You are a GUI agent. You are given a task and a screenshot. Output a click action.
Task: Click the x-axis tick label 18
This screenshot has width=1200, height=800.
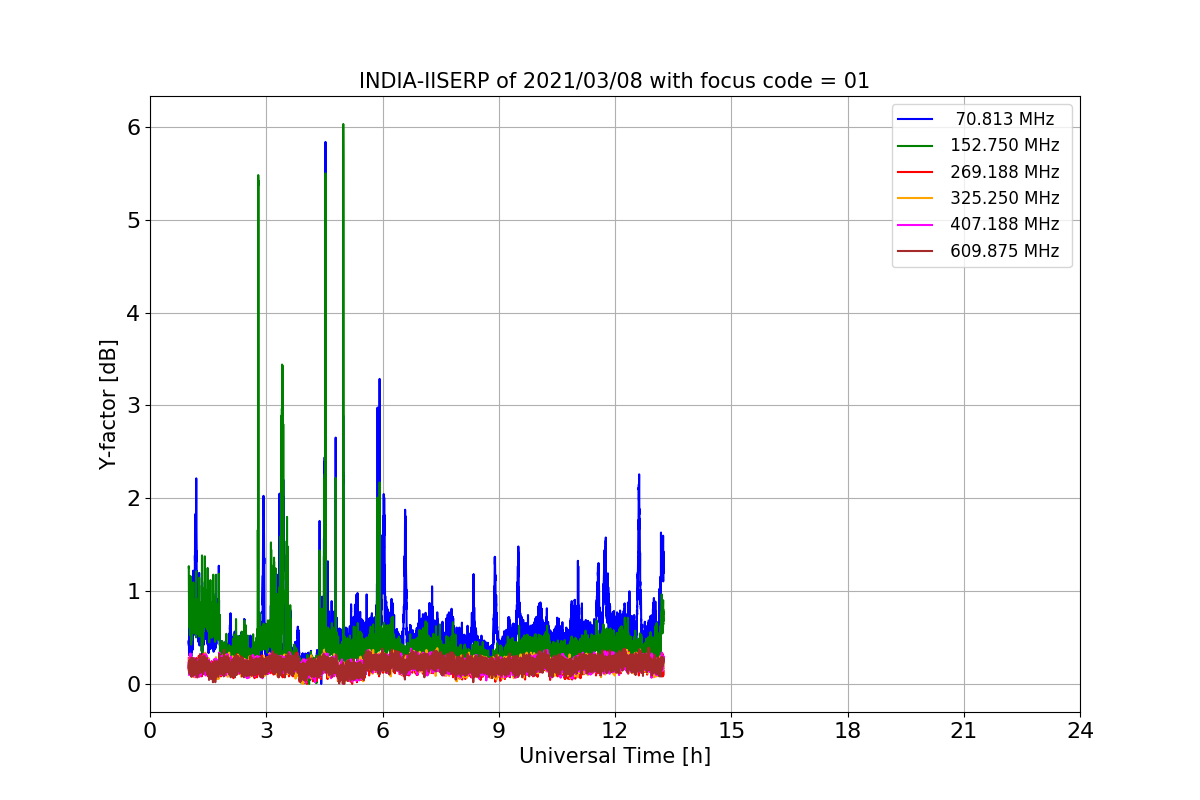848,731
